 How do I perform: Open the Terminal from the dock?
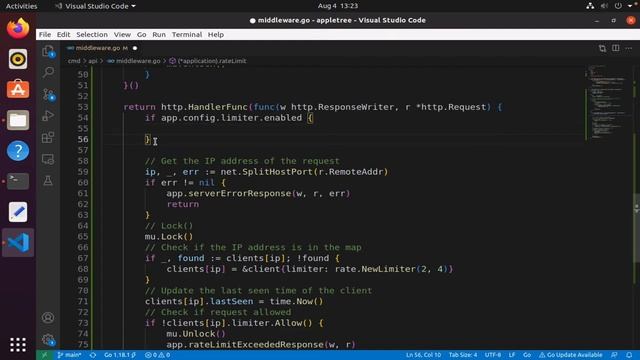(18, 181)
